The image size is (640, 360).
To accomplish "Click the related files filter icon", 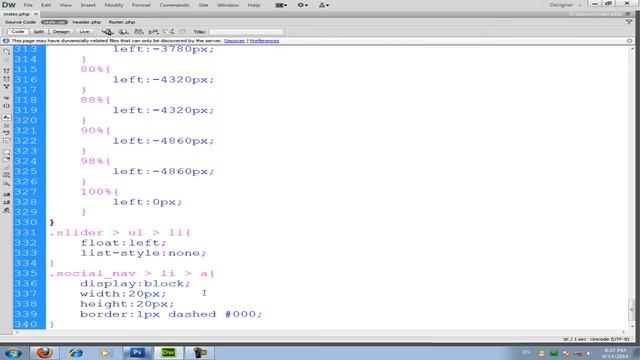I will [629, 22].
